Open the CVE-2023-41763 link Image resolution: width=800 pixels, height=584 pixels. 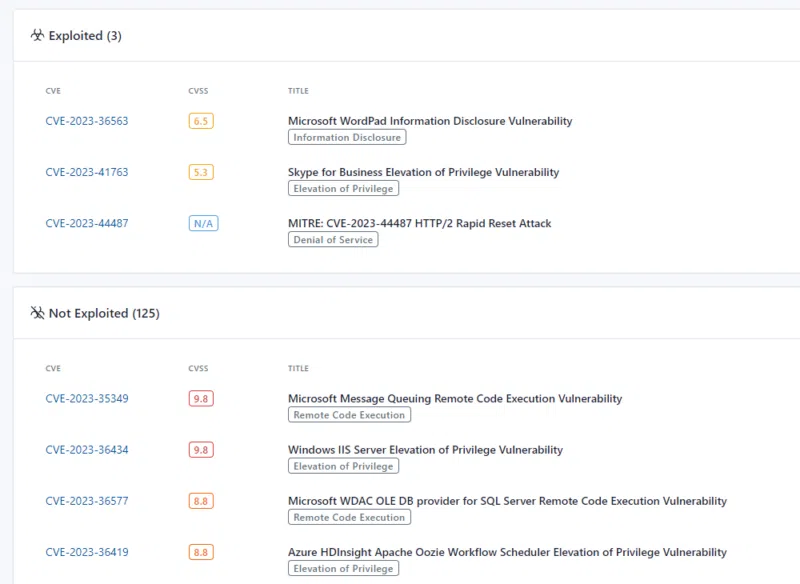pos(87,172)
